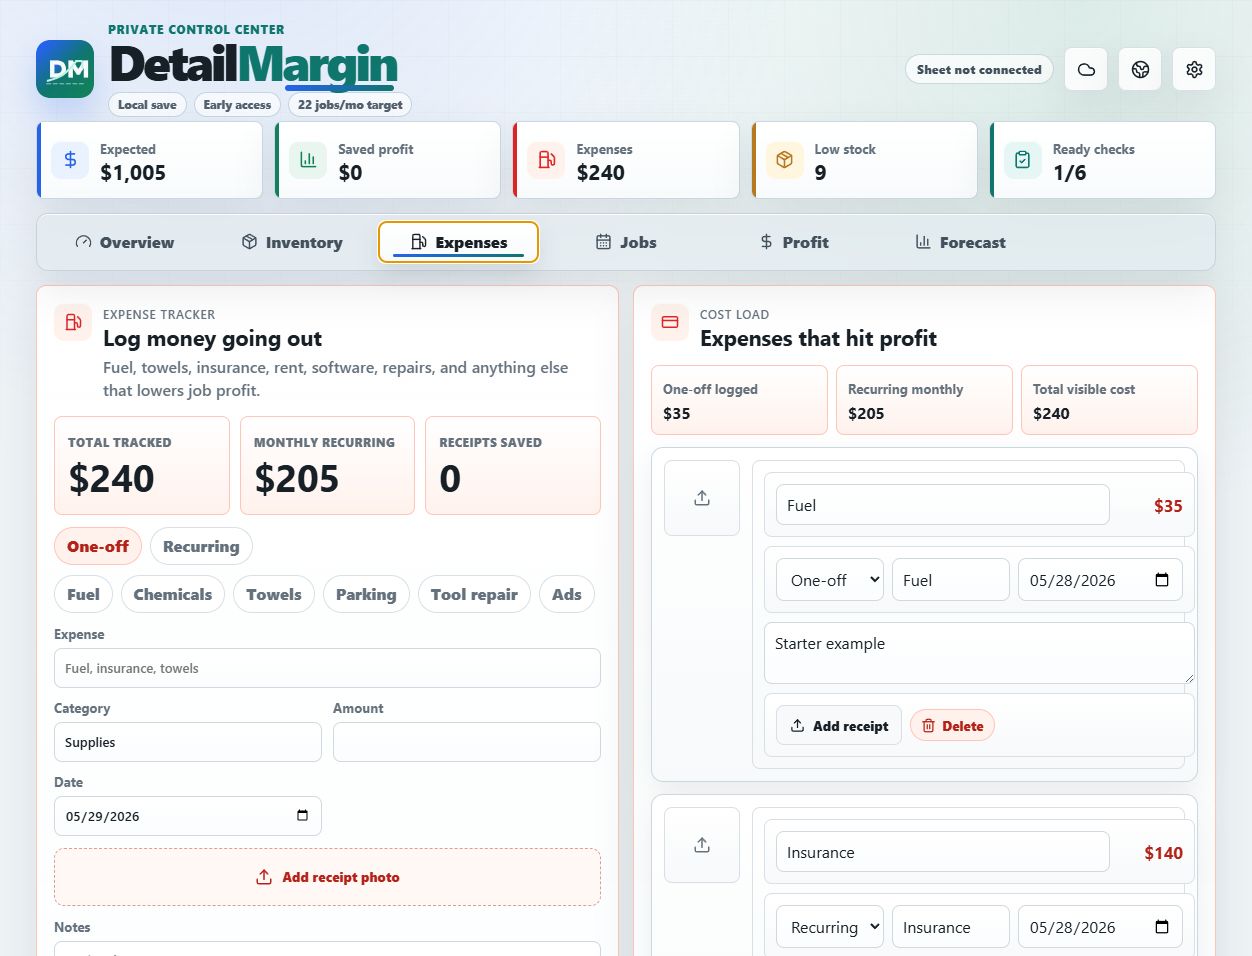Open the One-off type dropdown on Fuel entry
The height and width of the screenshot is (956, 1252).
pos(830,580)
